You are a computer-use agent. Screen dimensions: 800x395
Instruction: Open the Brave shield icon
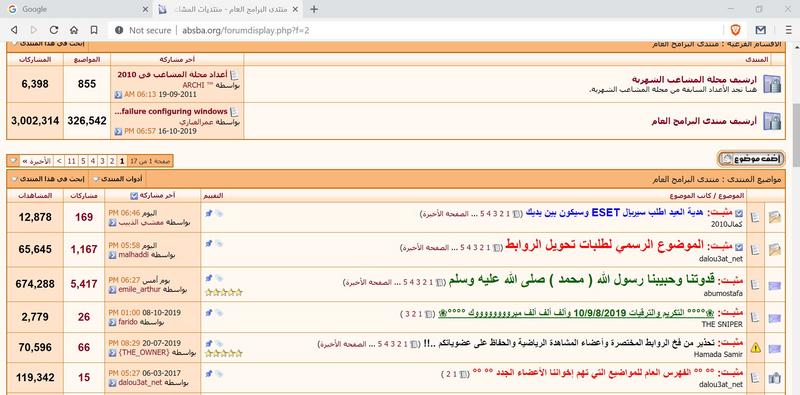[x=735, y=30]
